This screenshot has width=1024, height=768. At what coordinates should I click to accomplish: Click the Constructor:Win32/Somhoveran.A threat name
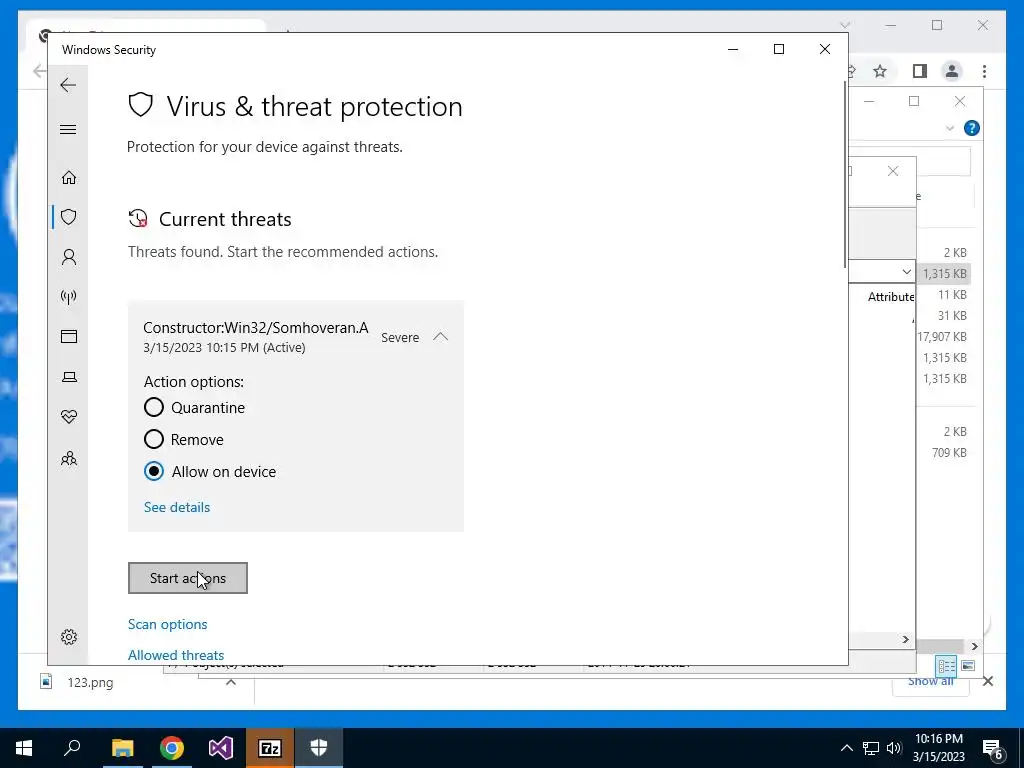(x=255, y=328)
